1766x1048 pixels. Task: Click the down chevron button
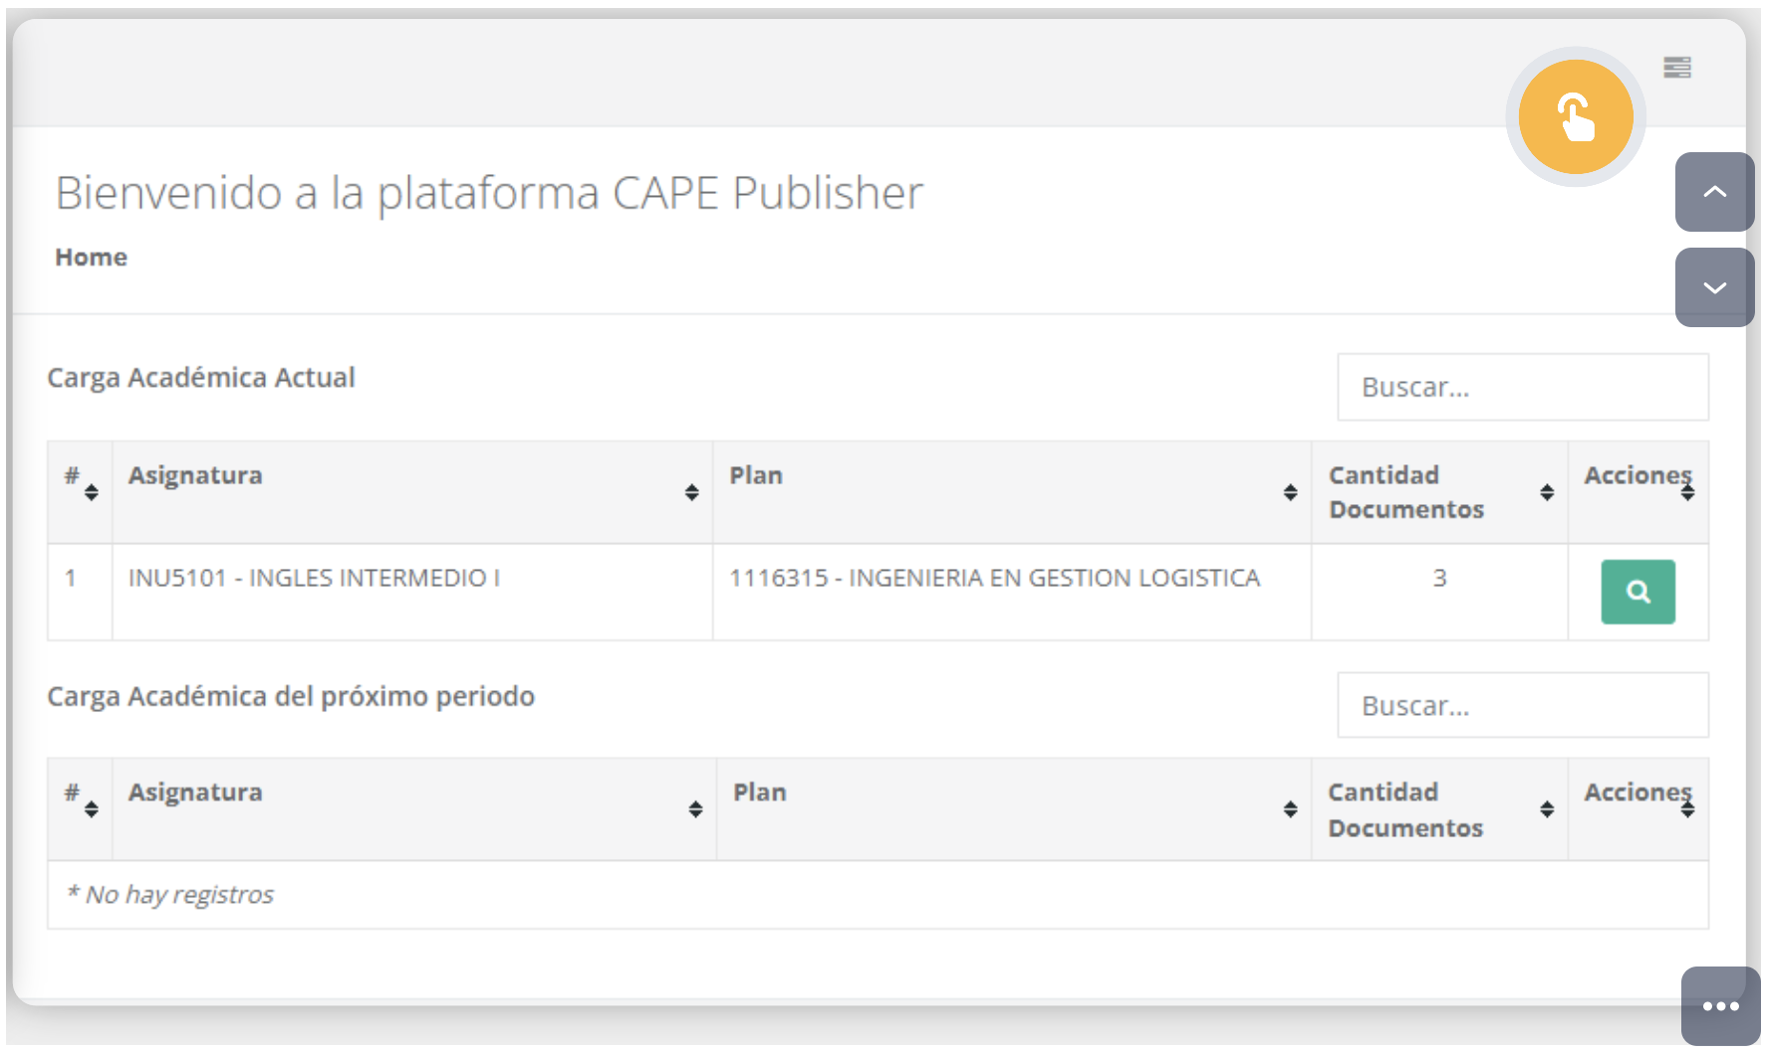[1715, 288]
